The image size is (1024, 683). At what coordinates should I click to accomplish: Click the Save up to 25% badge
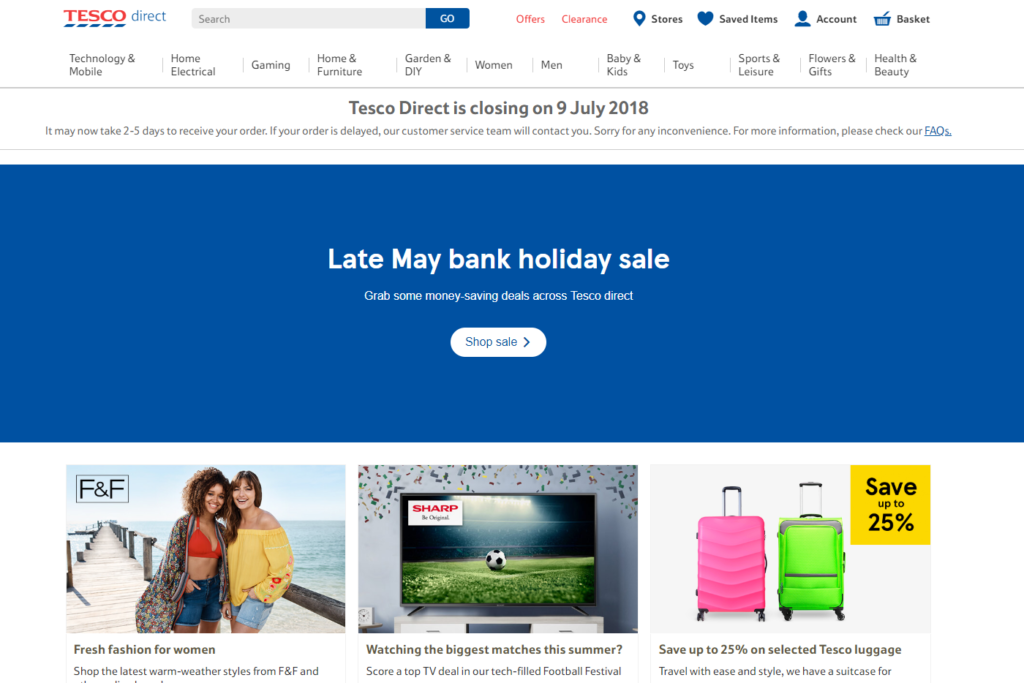(890, 505)
